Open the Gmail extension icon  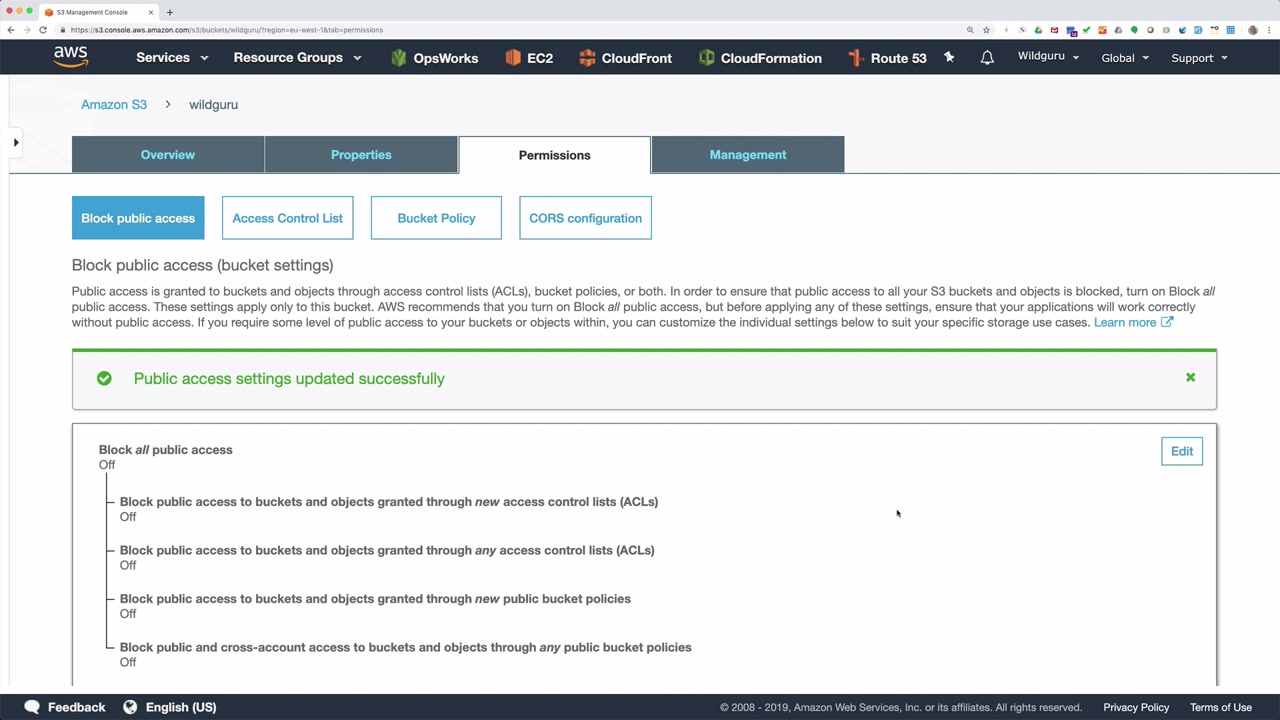coord(1054,30)
